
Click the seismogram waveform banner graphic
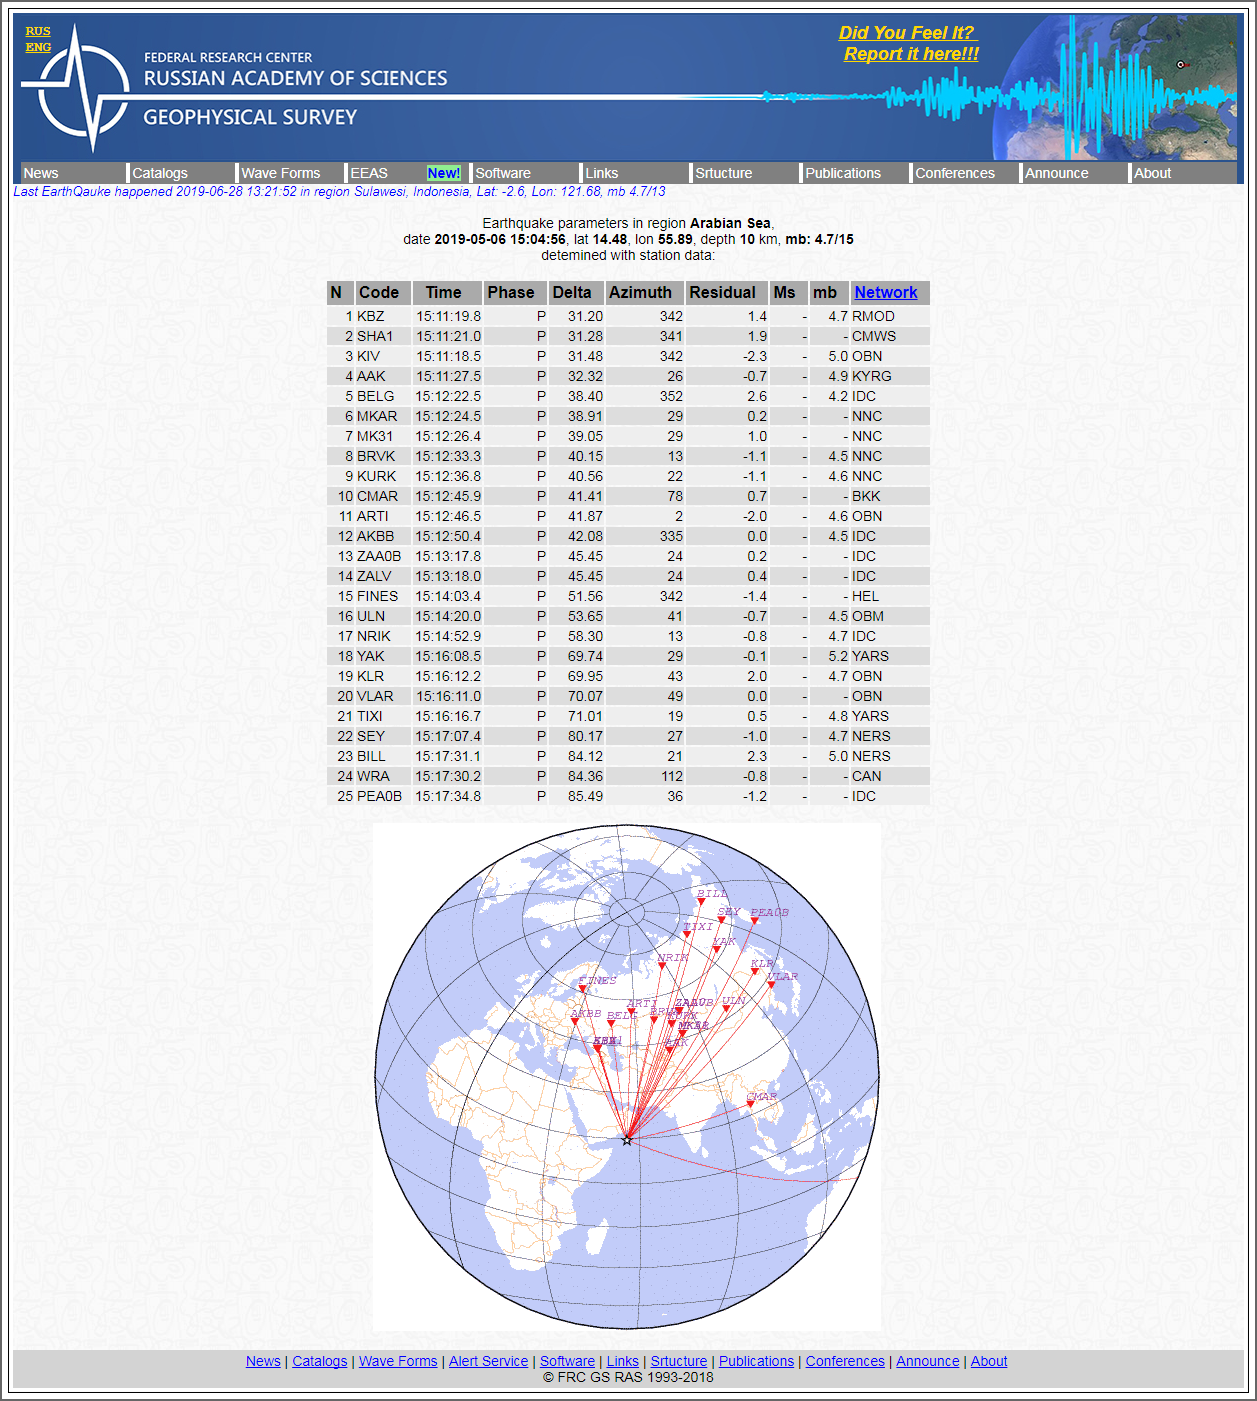(x=1000, y=97)
